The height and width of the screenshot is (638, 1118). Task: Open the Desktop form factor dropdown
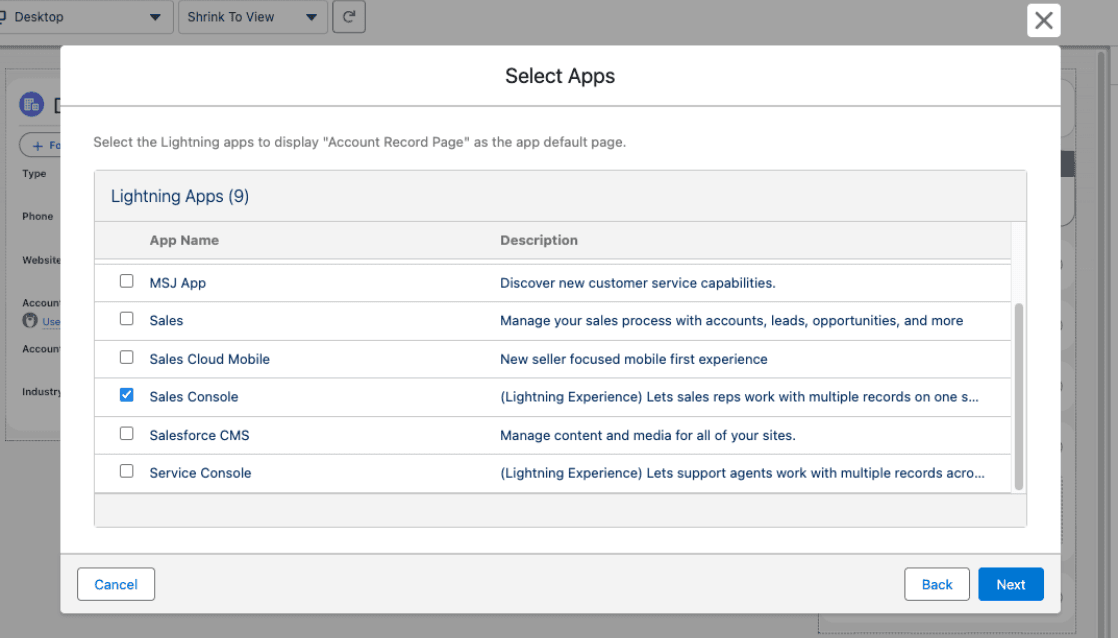click(84, 17)
